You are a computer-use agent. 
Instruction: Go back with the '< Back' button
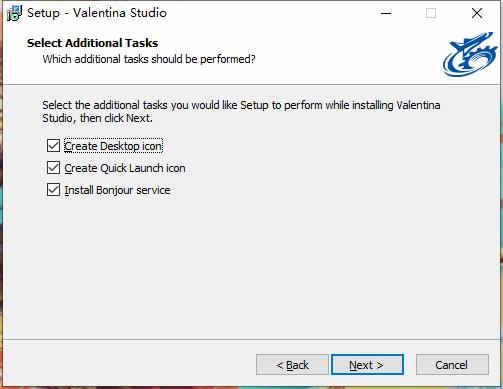[x=292, y=365]
